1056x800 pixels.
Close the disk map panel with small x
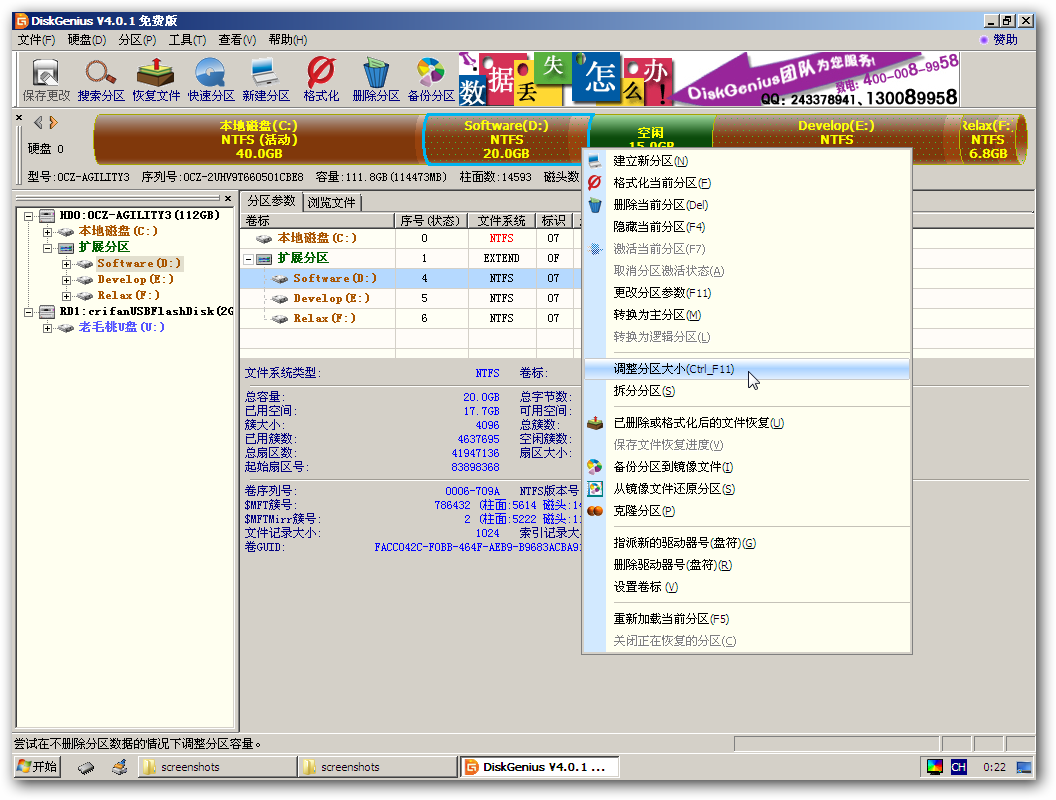(x=19, y=118)
